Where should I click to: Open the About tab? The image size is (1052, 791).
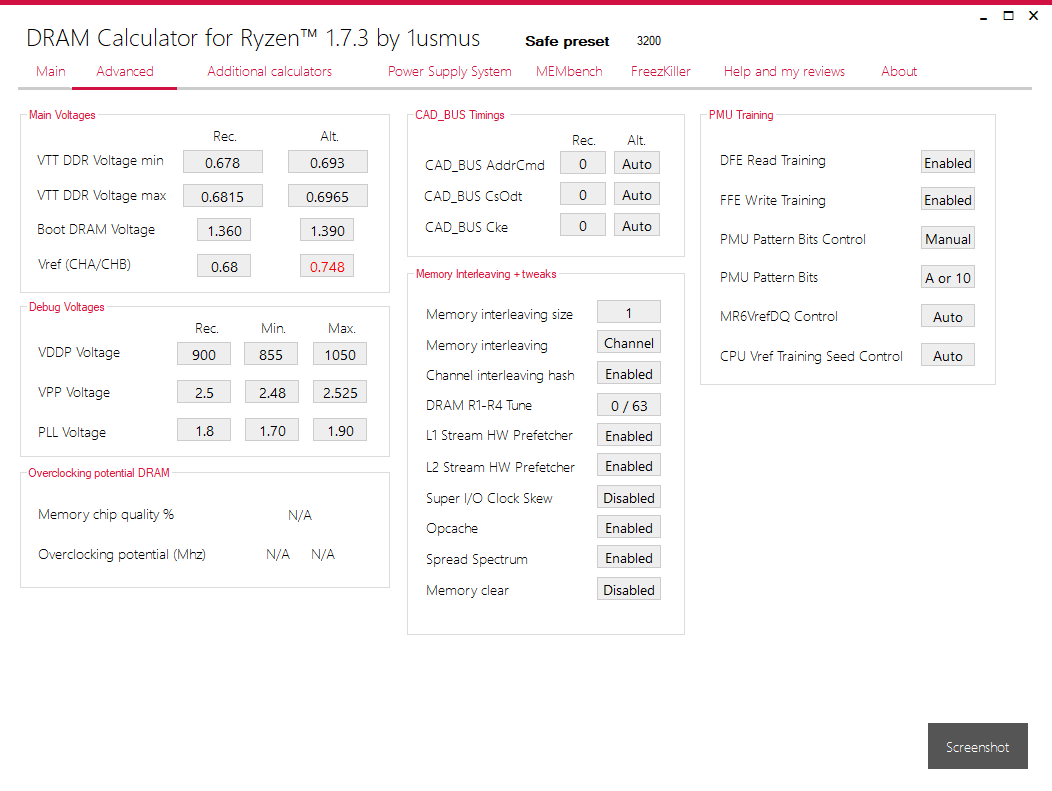pyautogui.click(x=898, y=71)
